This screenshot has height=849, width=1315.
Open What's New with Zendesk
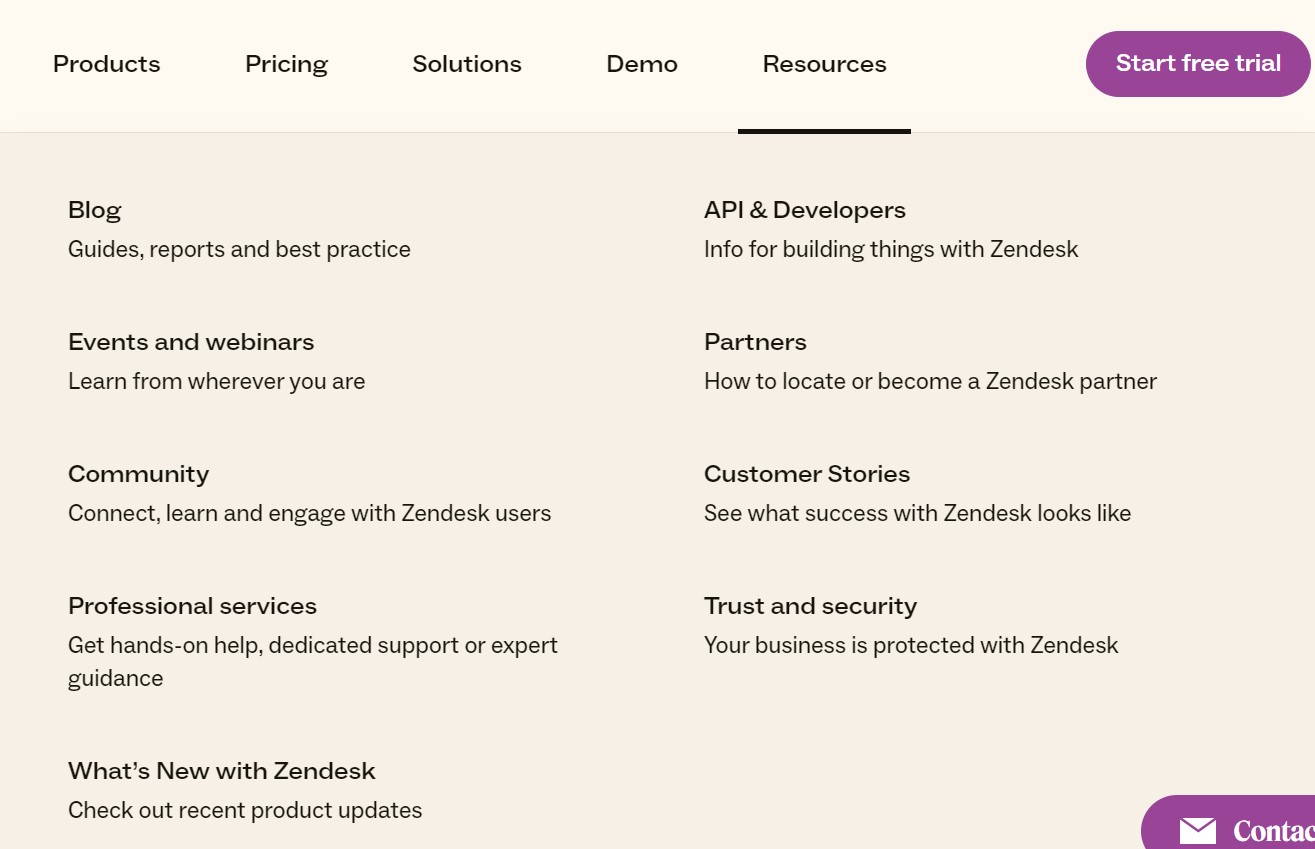click(x=222, y=771)
